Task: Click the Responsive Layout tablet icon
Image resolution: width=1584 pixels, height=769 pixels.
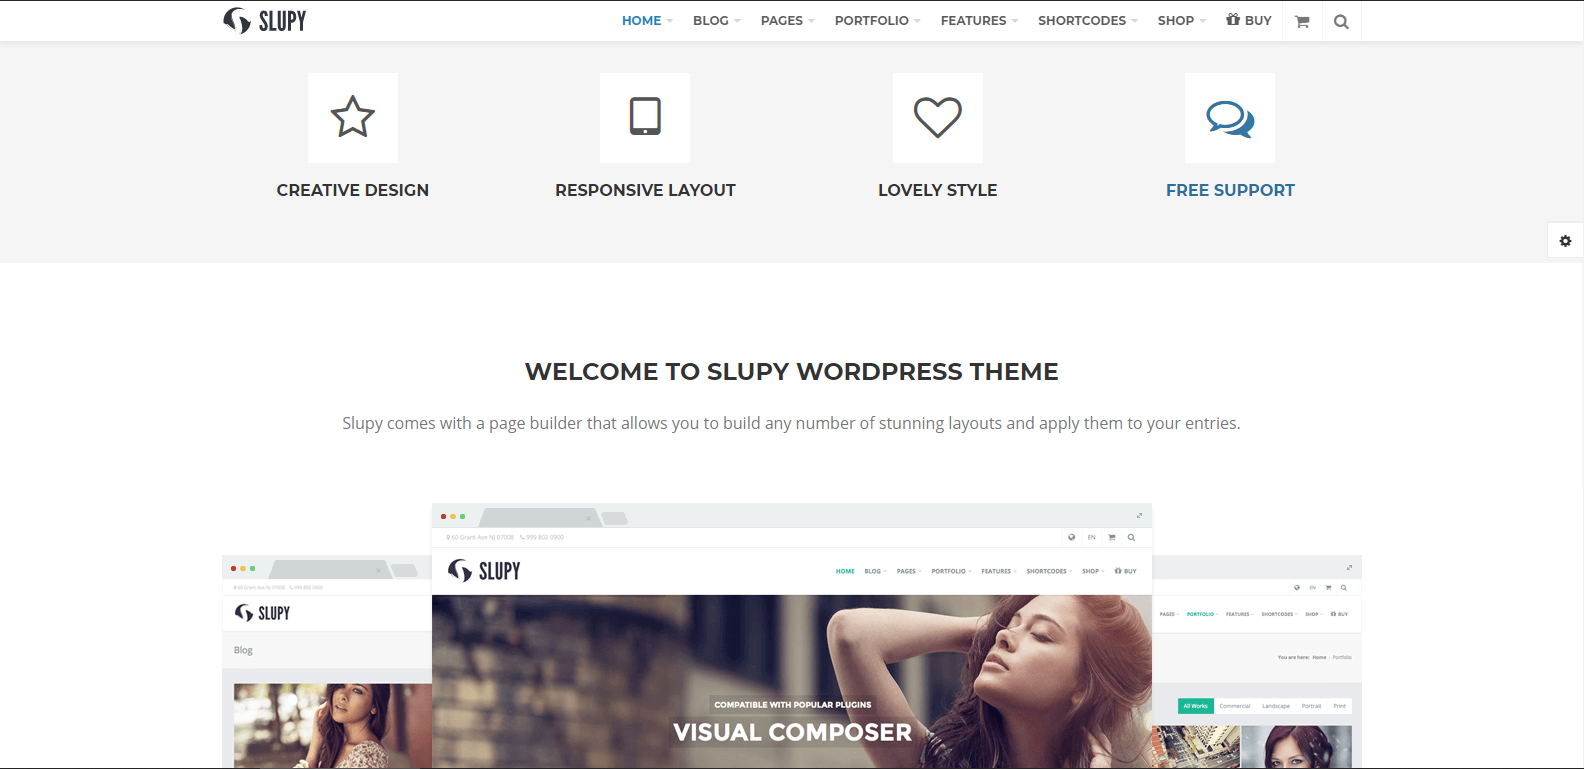Action: coord(645,117)
